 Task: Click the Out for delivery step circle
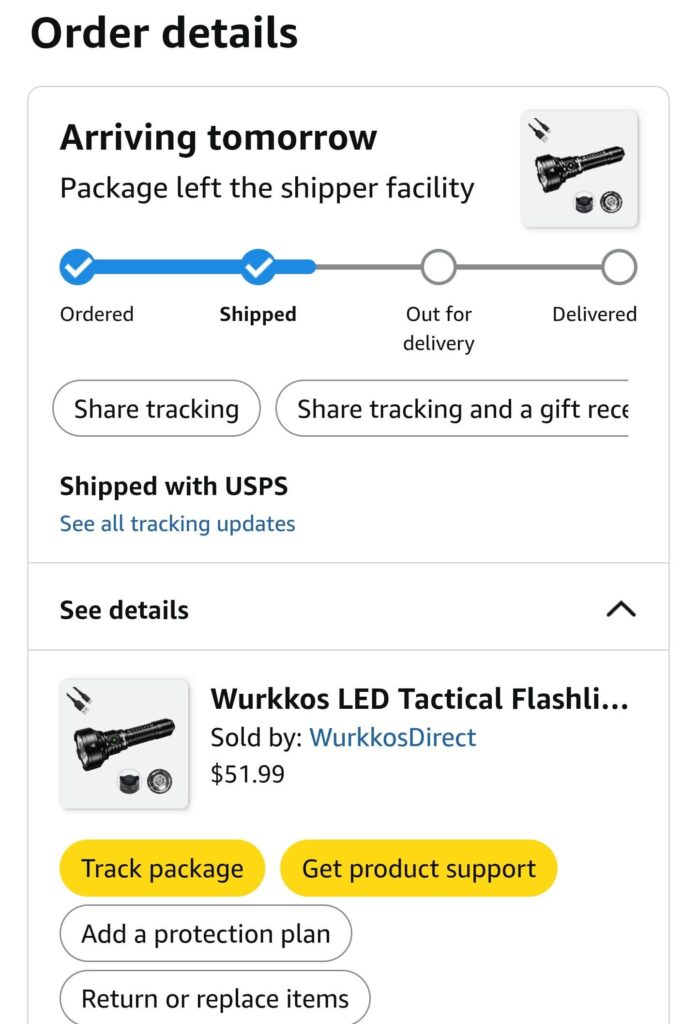point(438,267)
